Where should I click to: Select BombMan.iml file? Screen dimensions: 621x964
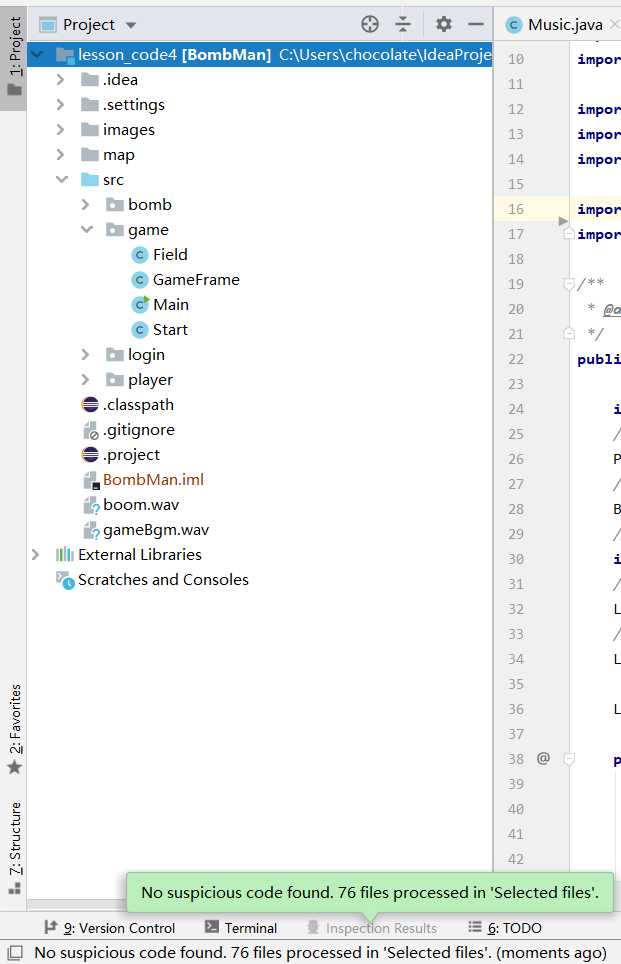point(153,480)
